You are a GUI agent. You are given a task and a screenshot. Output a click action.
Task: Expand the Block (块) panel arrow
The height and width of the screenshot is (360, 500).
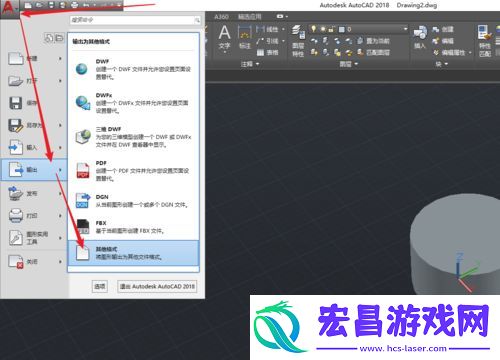[x=446, y=64]
